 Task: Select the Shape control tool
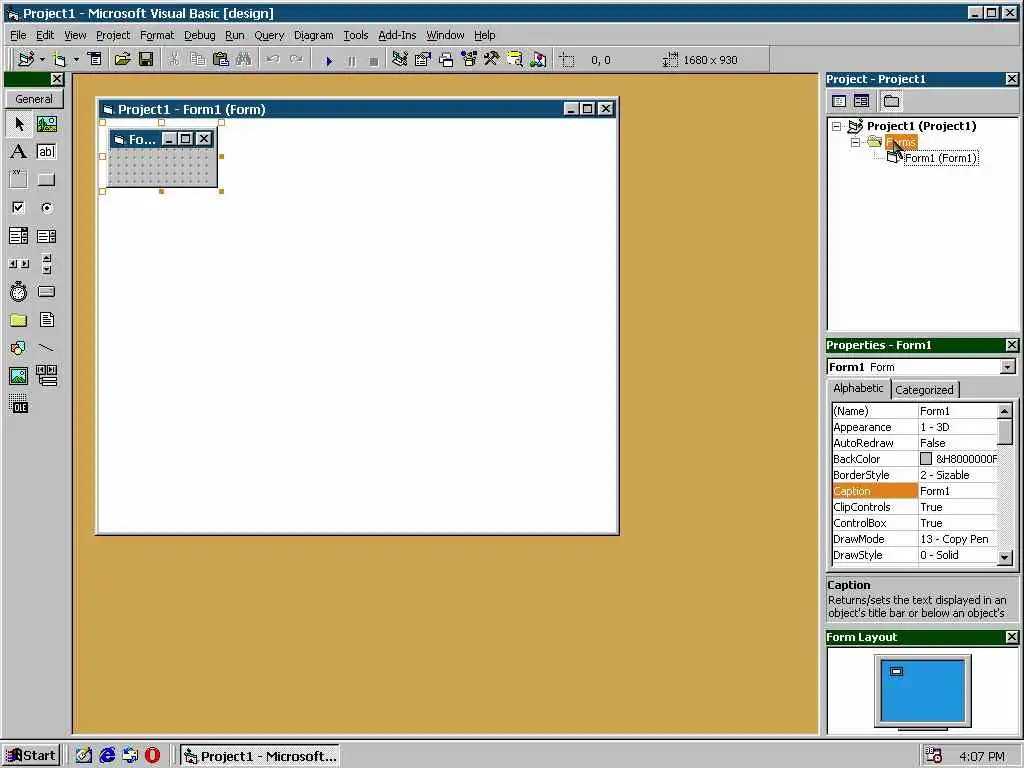point(19,347)
